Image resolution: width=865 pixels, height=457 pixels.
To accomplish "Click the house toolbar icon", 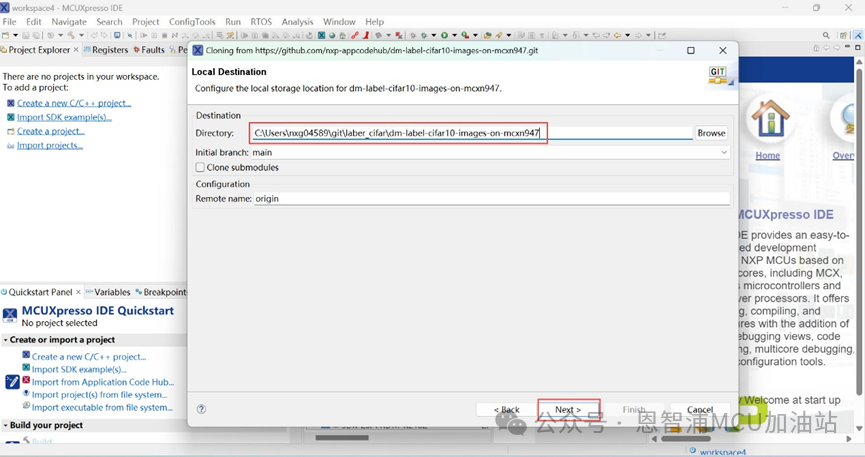I will point(343,35).
